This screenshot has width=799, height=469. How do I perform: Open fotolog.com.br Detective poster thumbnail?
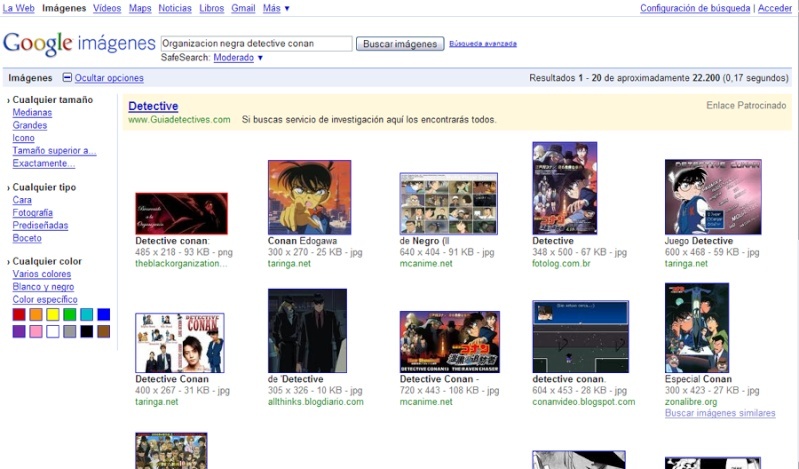[x=565, y=188]
